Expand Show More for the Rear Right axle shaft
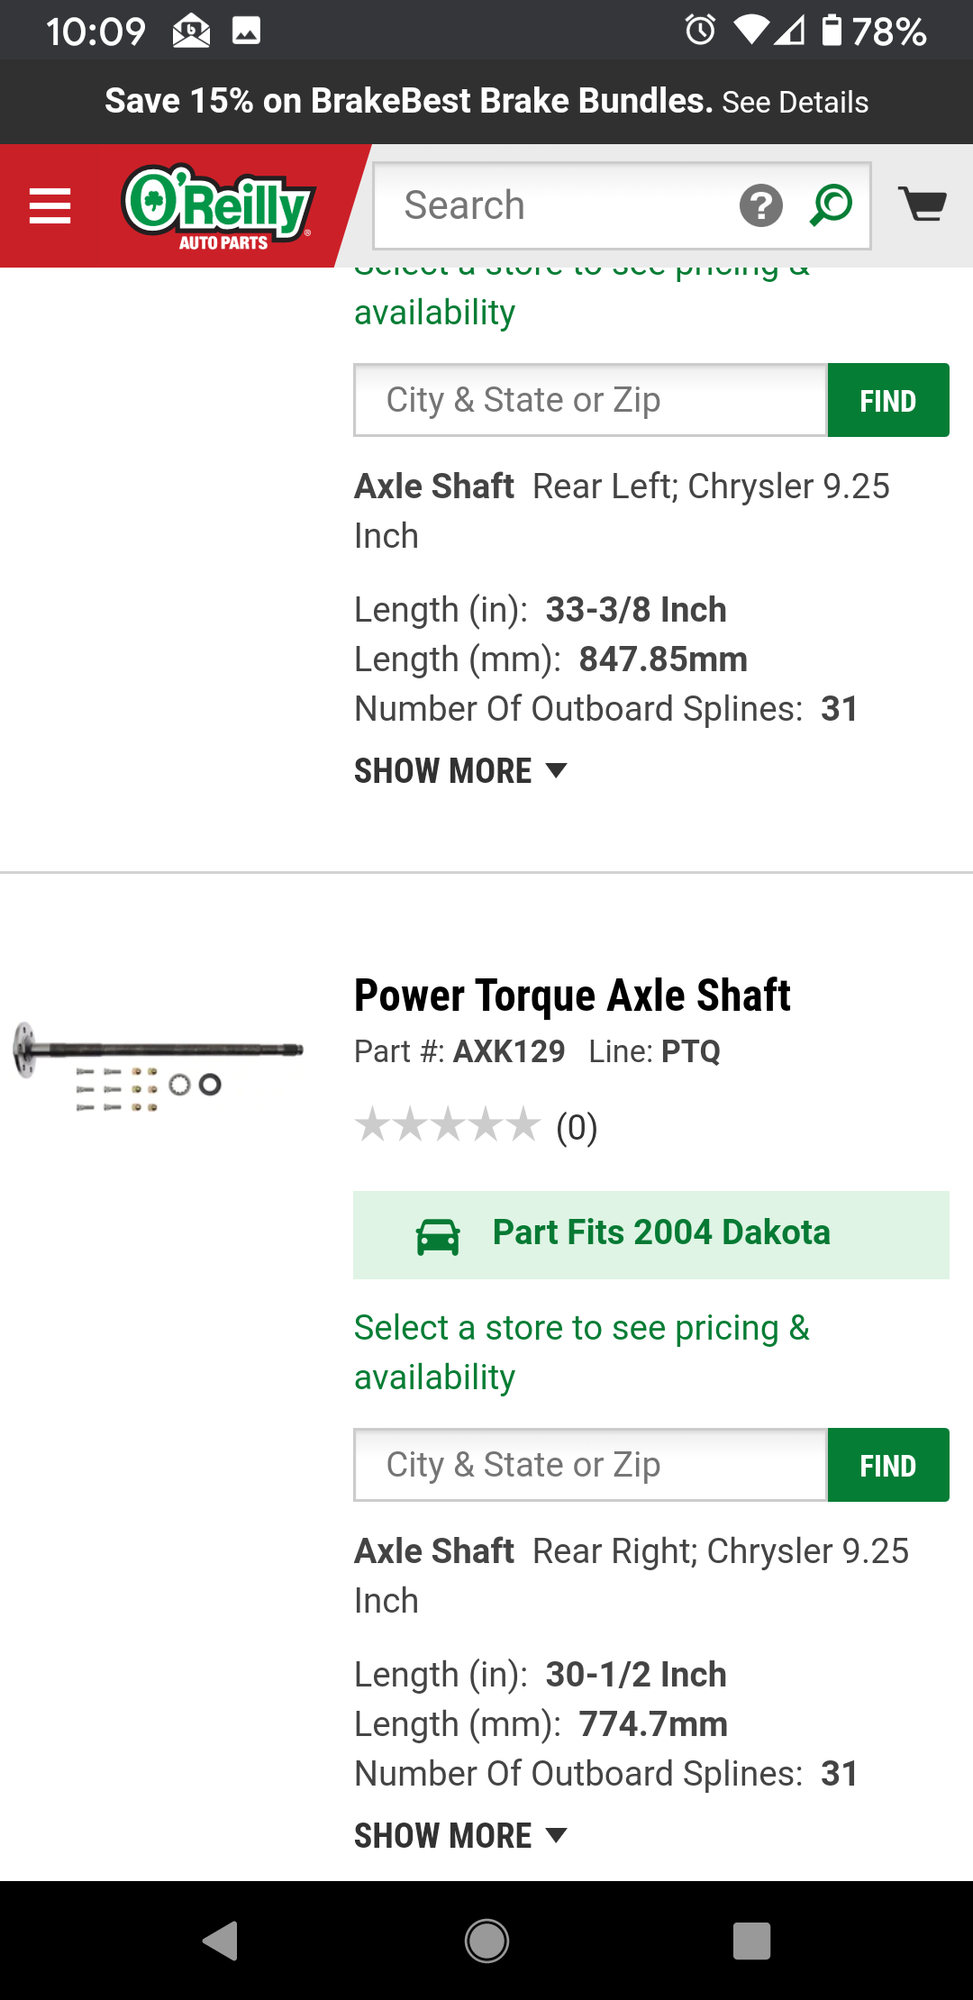The height and width of the screenshot is (2000, 973). (x=460, y=1836)
